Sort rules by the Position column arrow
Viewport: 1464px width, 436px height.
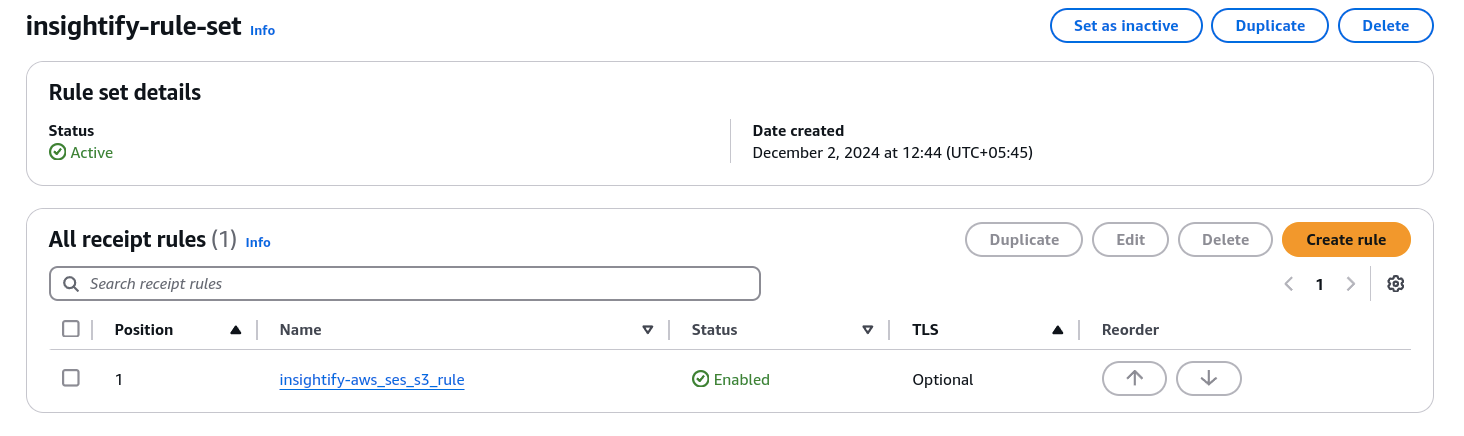(236, 330)
